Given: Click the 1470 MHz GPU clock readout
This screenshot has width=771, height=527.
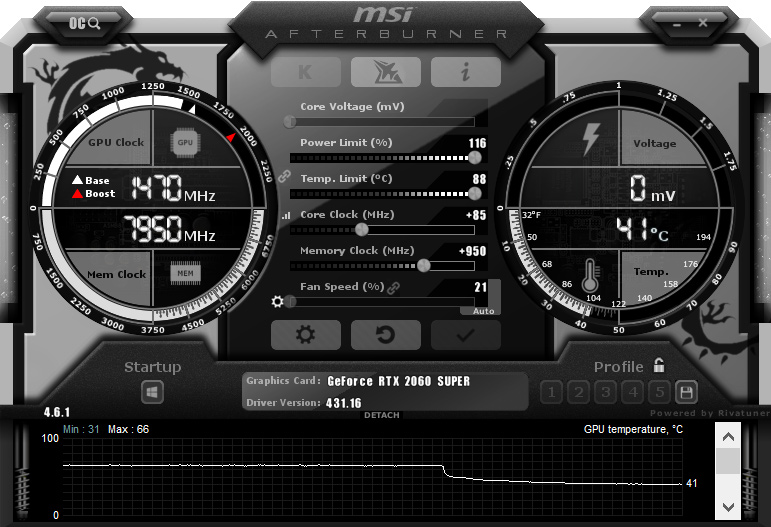Looking at the screenshot, I should pyautogui.click(x=173, y=188).
